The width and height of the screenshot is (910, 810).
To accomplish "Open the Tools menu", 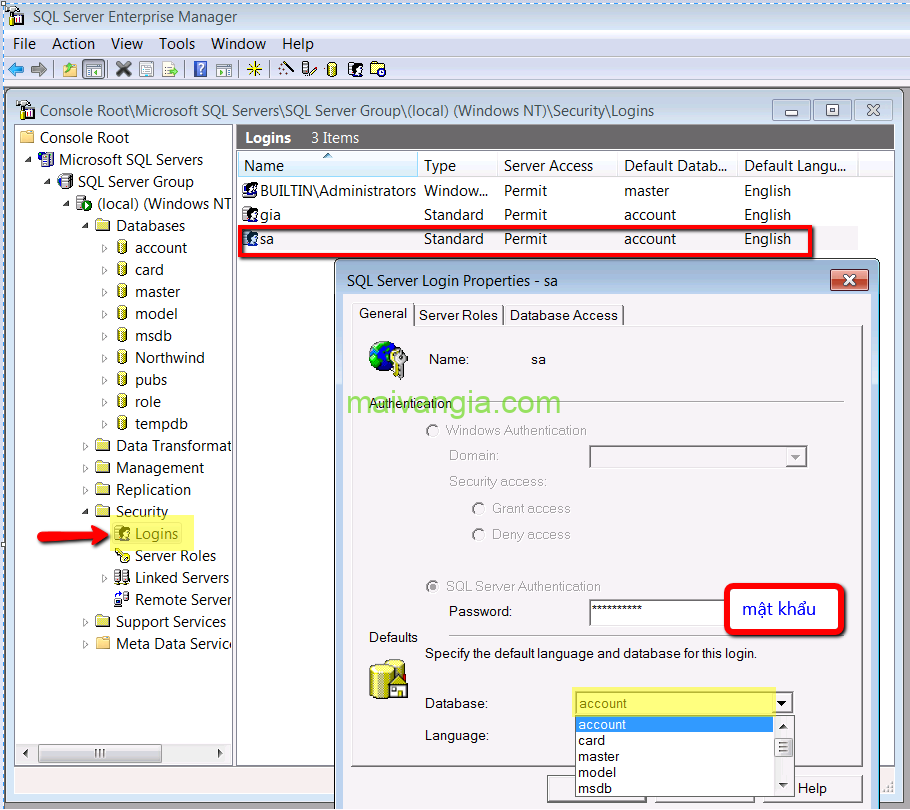I will (177, 44).
